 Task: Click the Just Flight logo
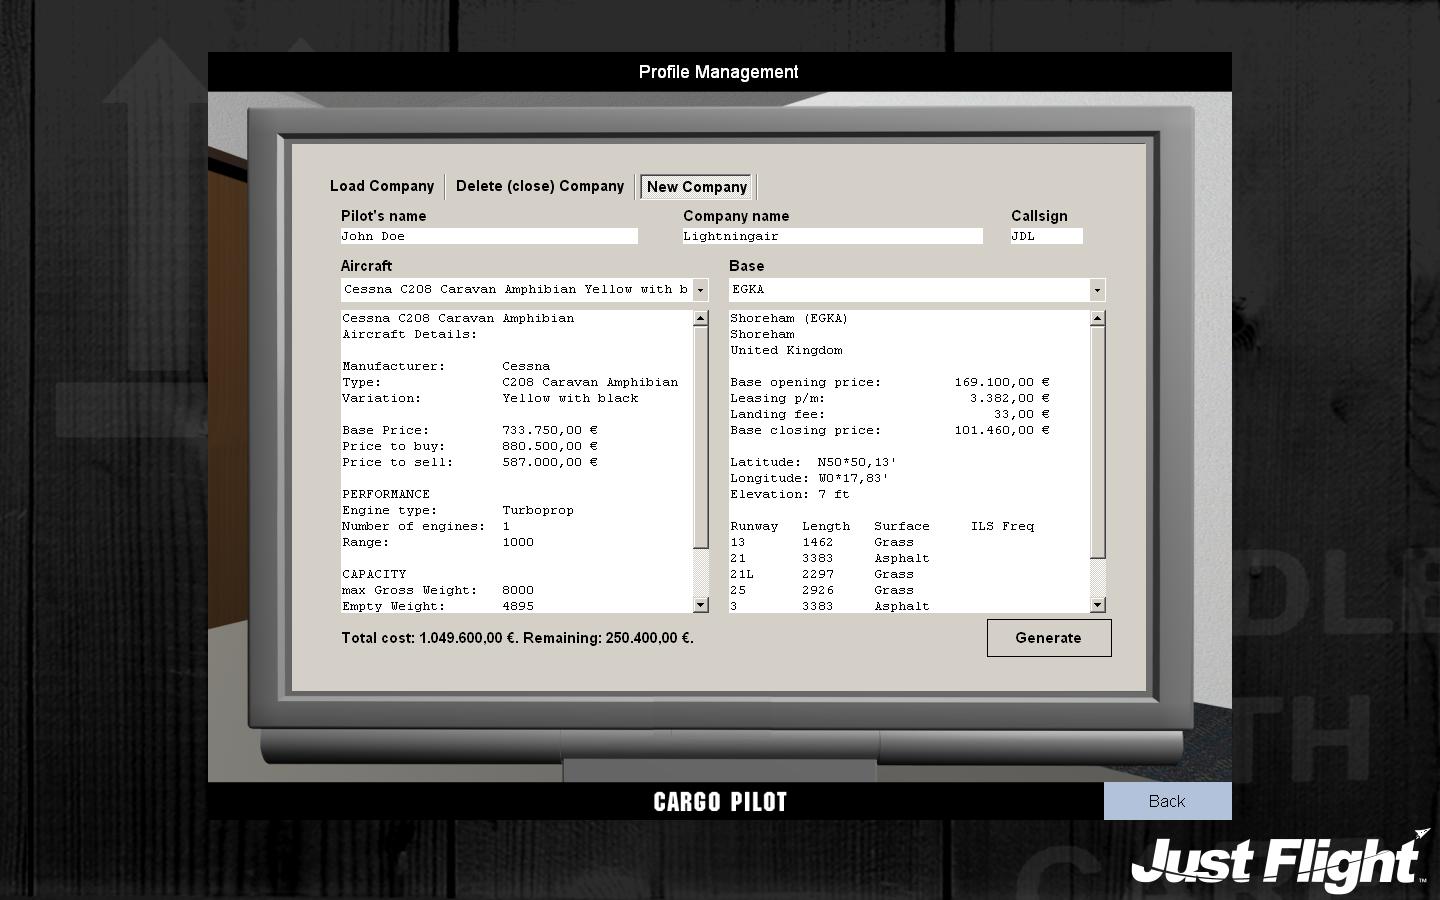click(x=1280, y=861)
